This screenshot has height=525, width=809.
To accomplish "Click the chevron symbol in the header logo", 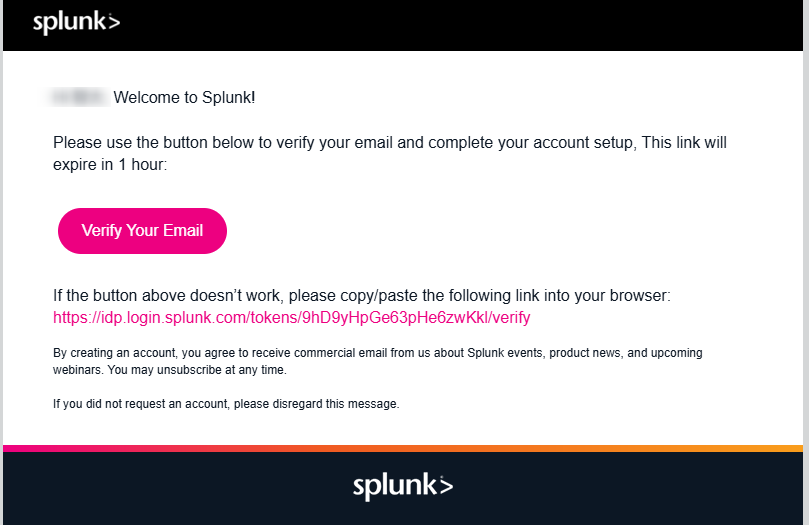I will click(113, 23).
